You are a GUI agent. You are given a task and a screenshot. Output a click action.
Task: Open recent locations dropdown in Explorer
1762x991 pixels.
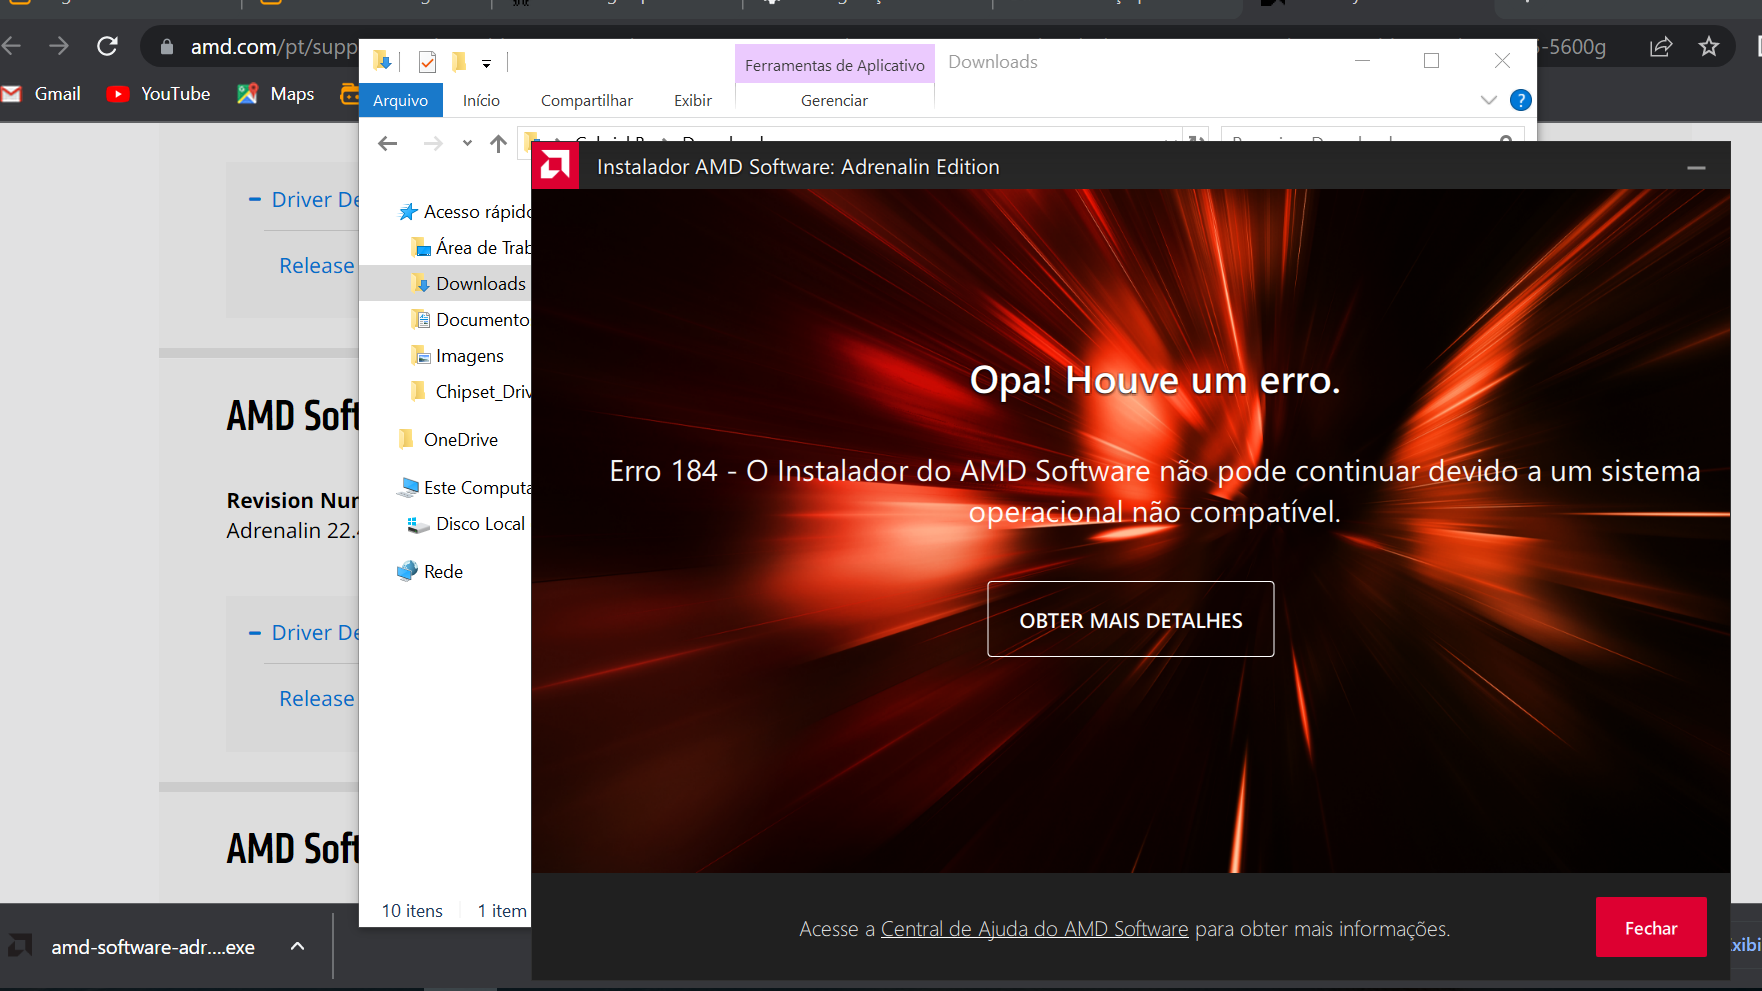pos(467,144)
